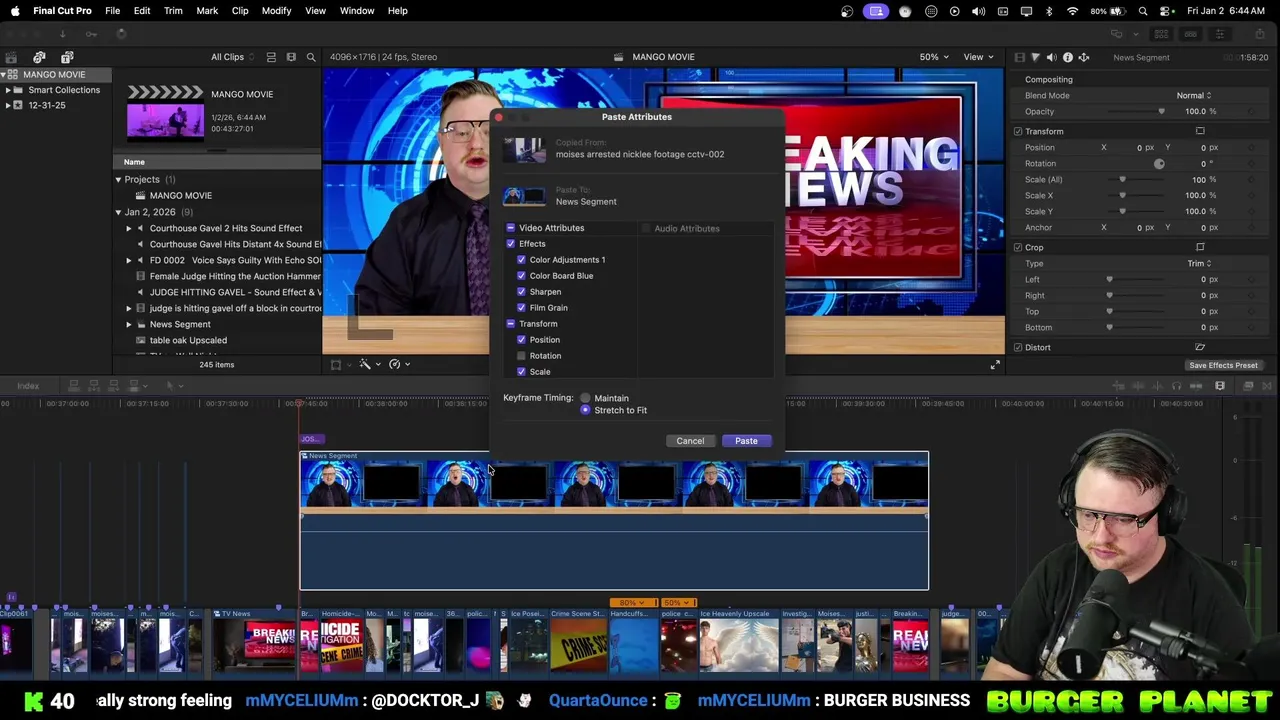Click the browser search magnifier
The height and width of the screenshot is (720, 1280).
(x=311, y=57)
